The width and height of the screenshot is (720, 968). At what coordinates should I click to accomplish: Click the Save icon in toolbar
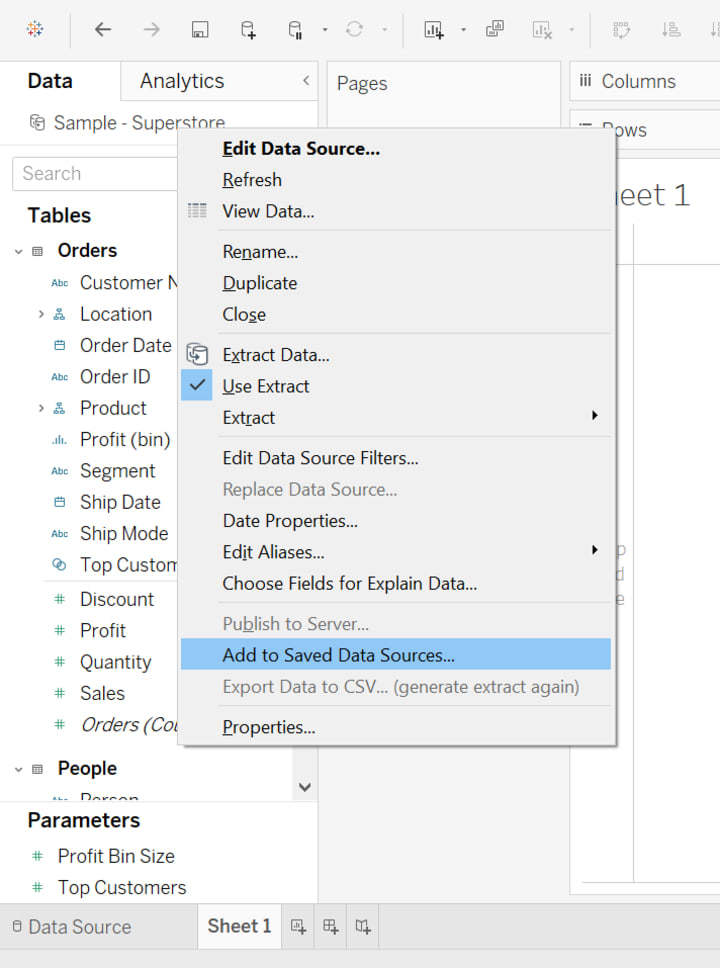[x=200, y=30]
